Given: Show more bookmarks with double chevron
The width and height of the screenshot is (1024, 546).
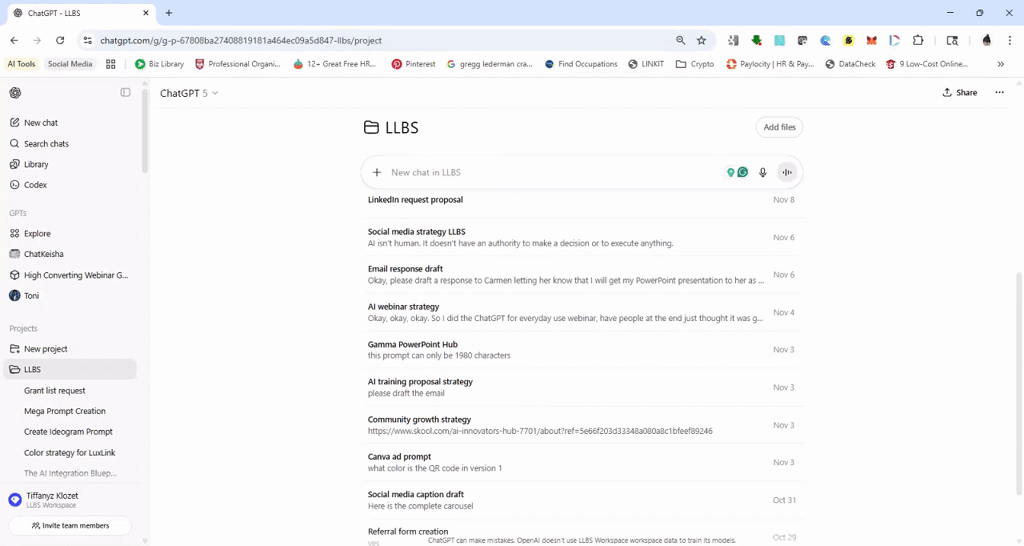Looking at the screenshot, I should click(1000, 64).
